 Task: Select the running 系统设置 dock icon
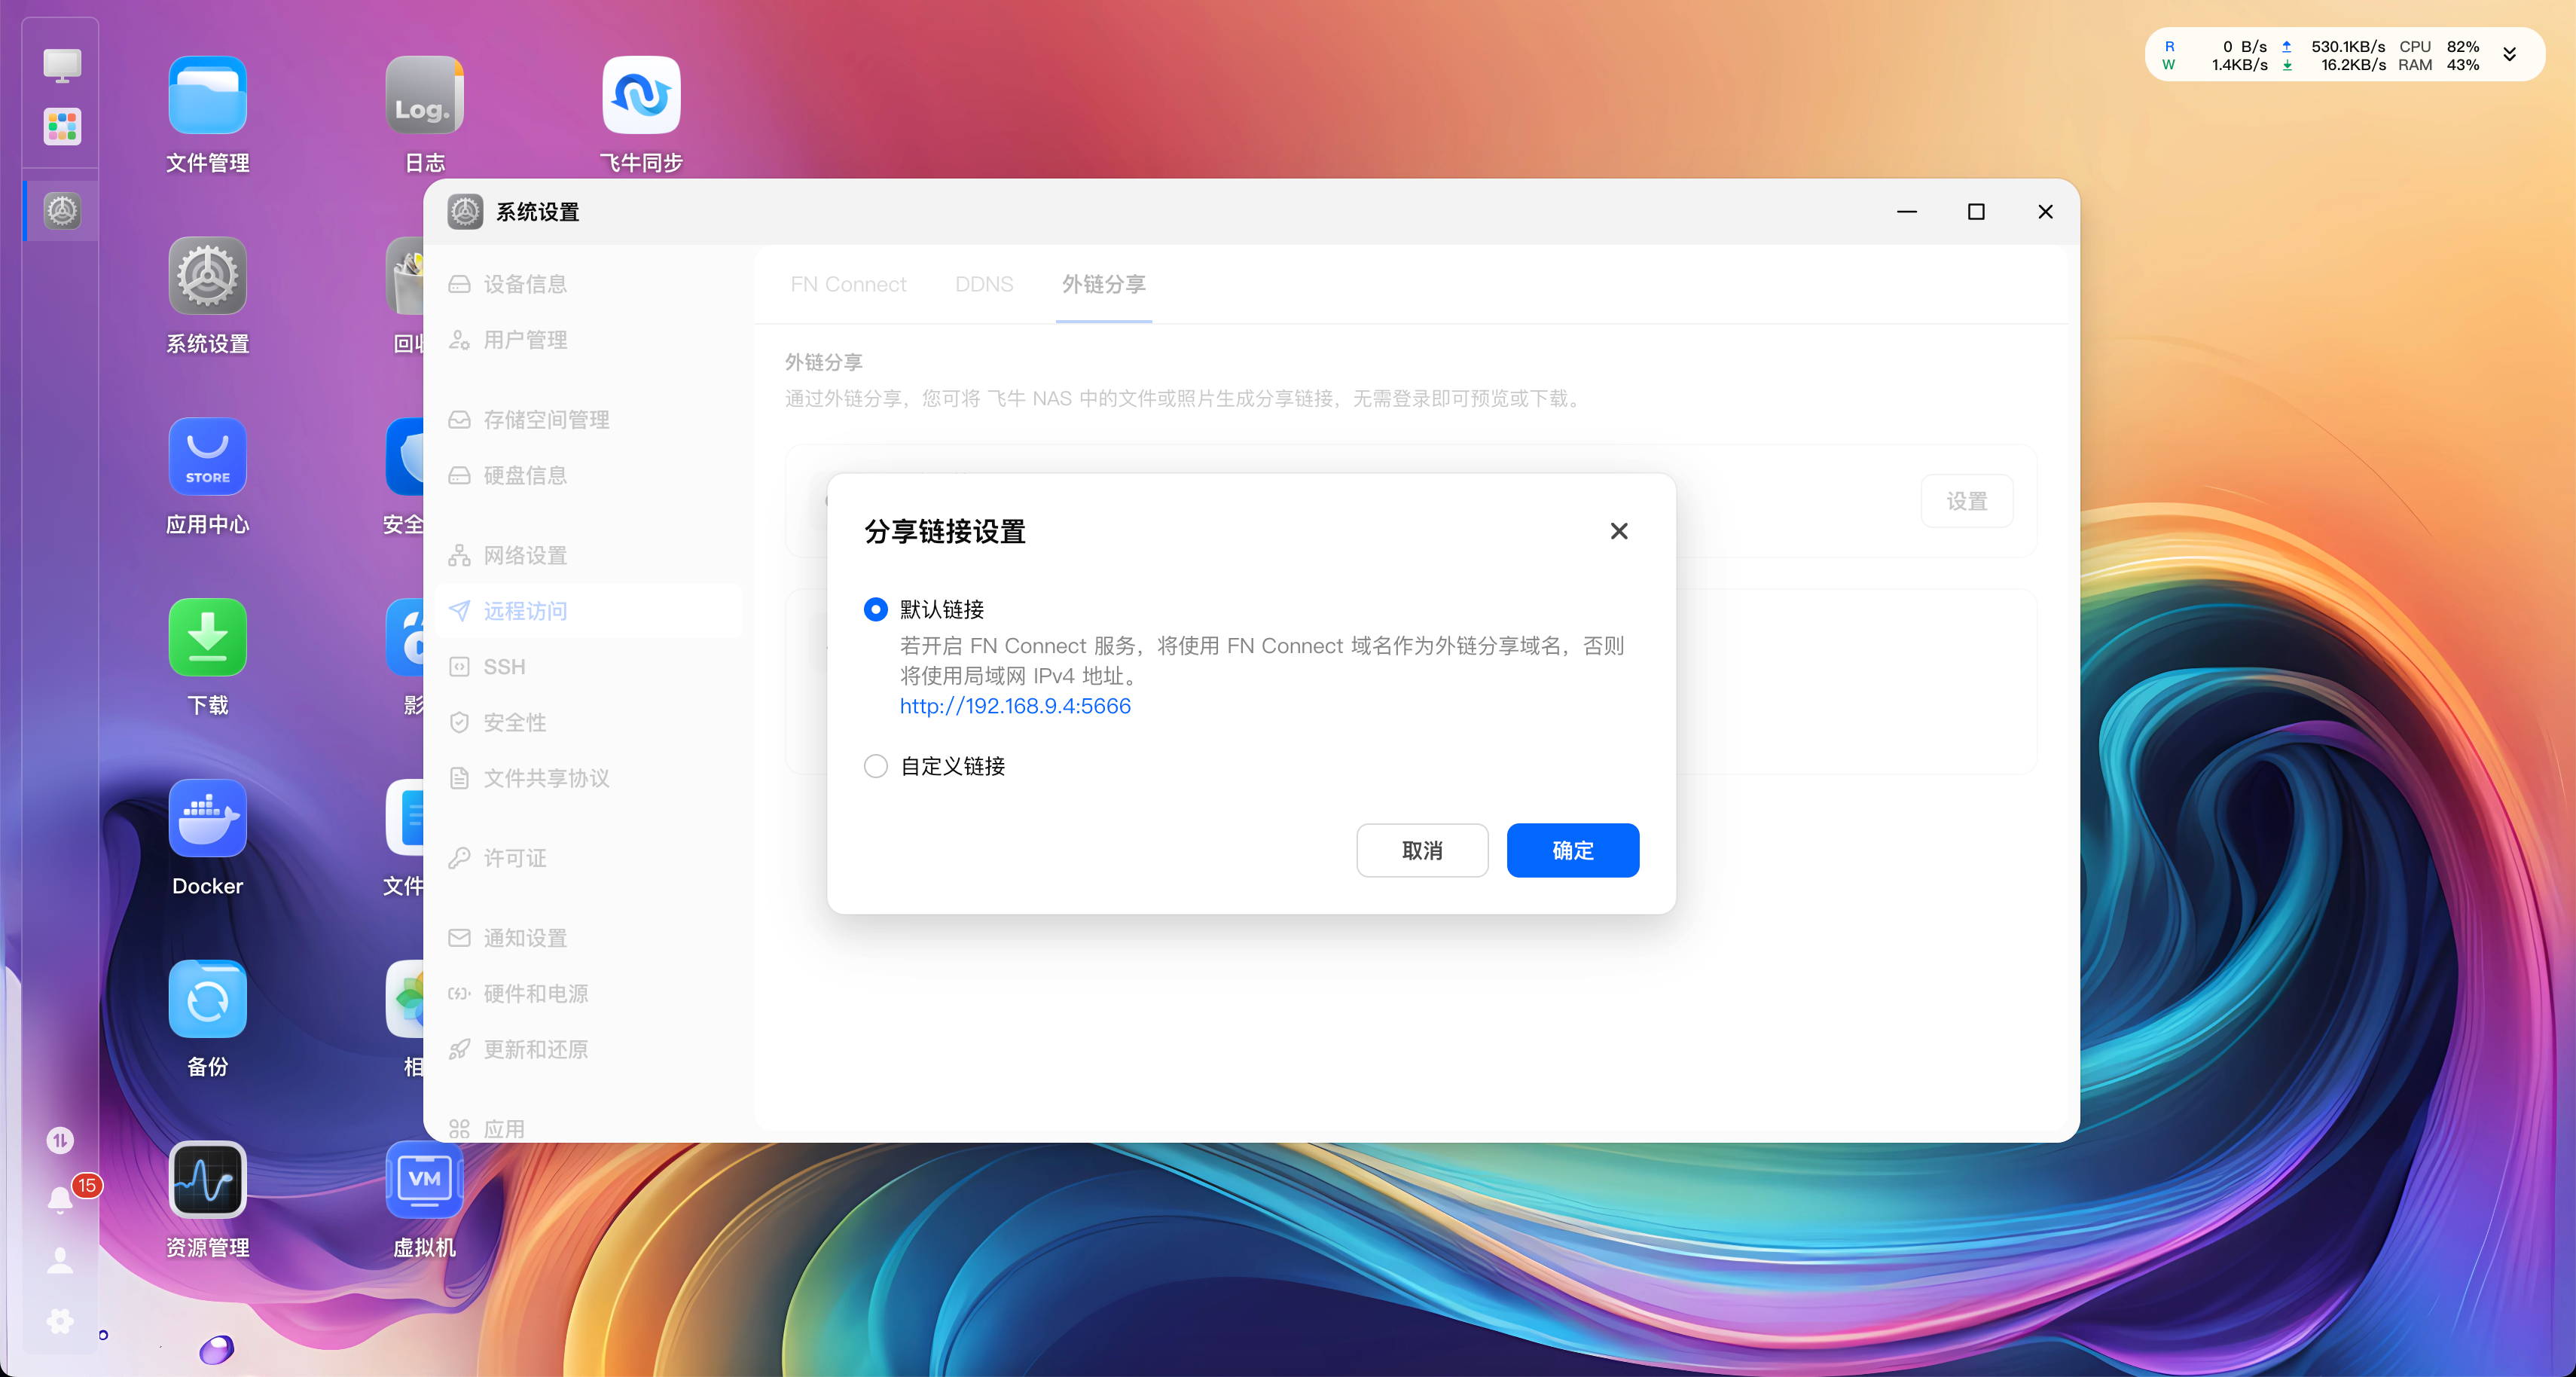(x=62, y=211)
